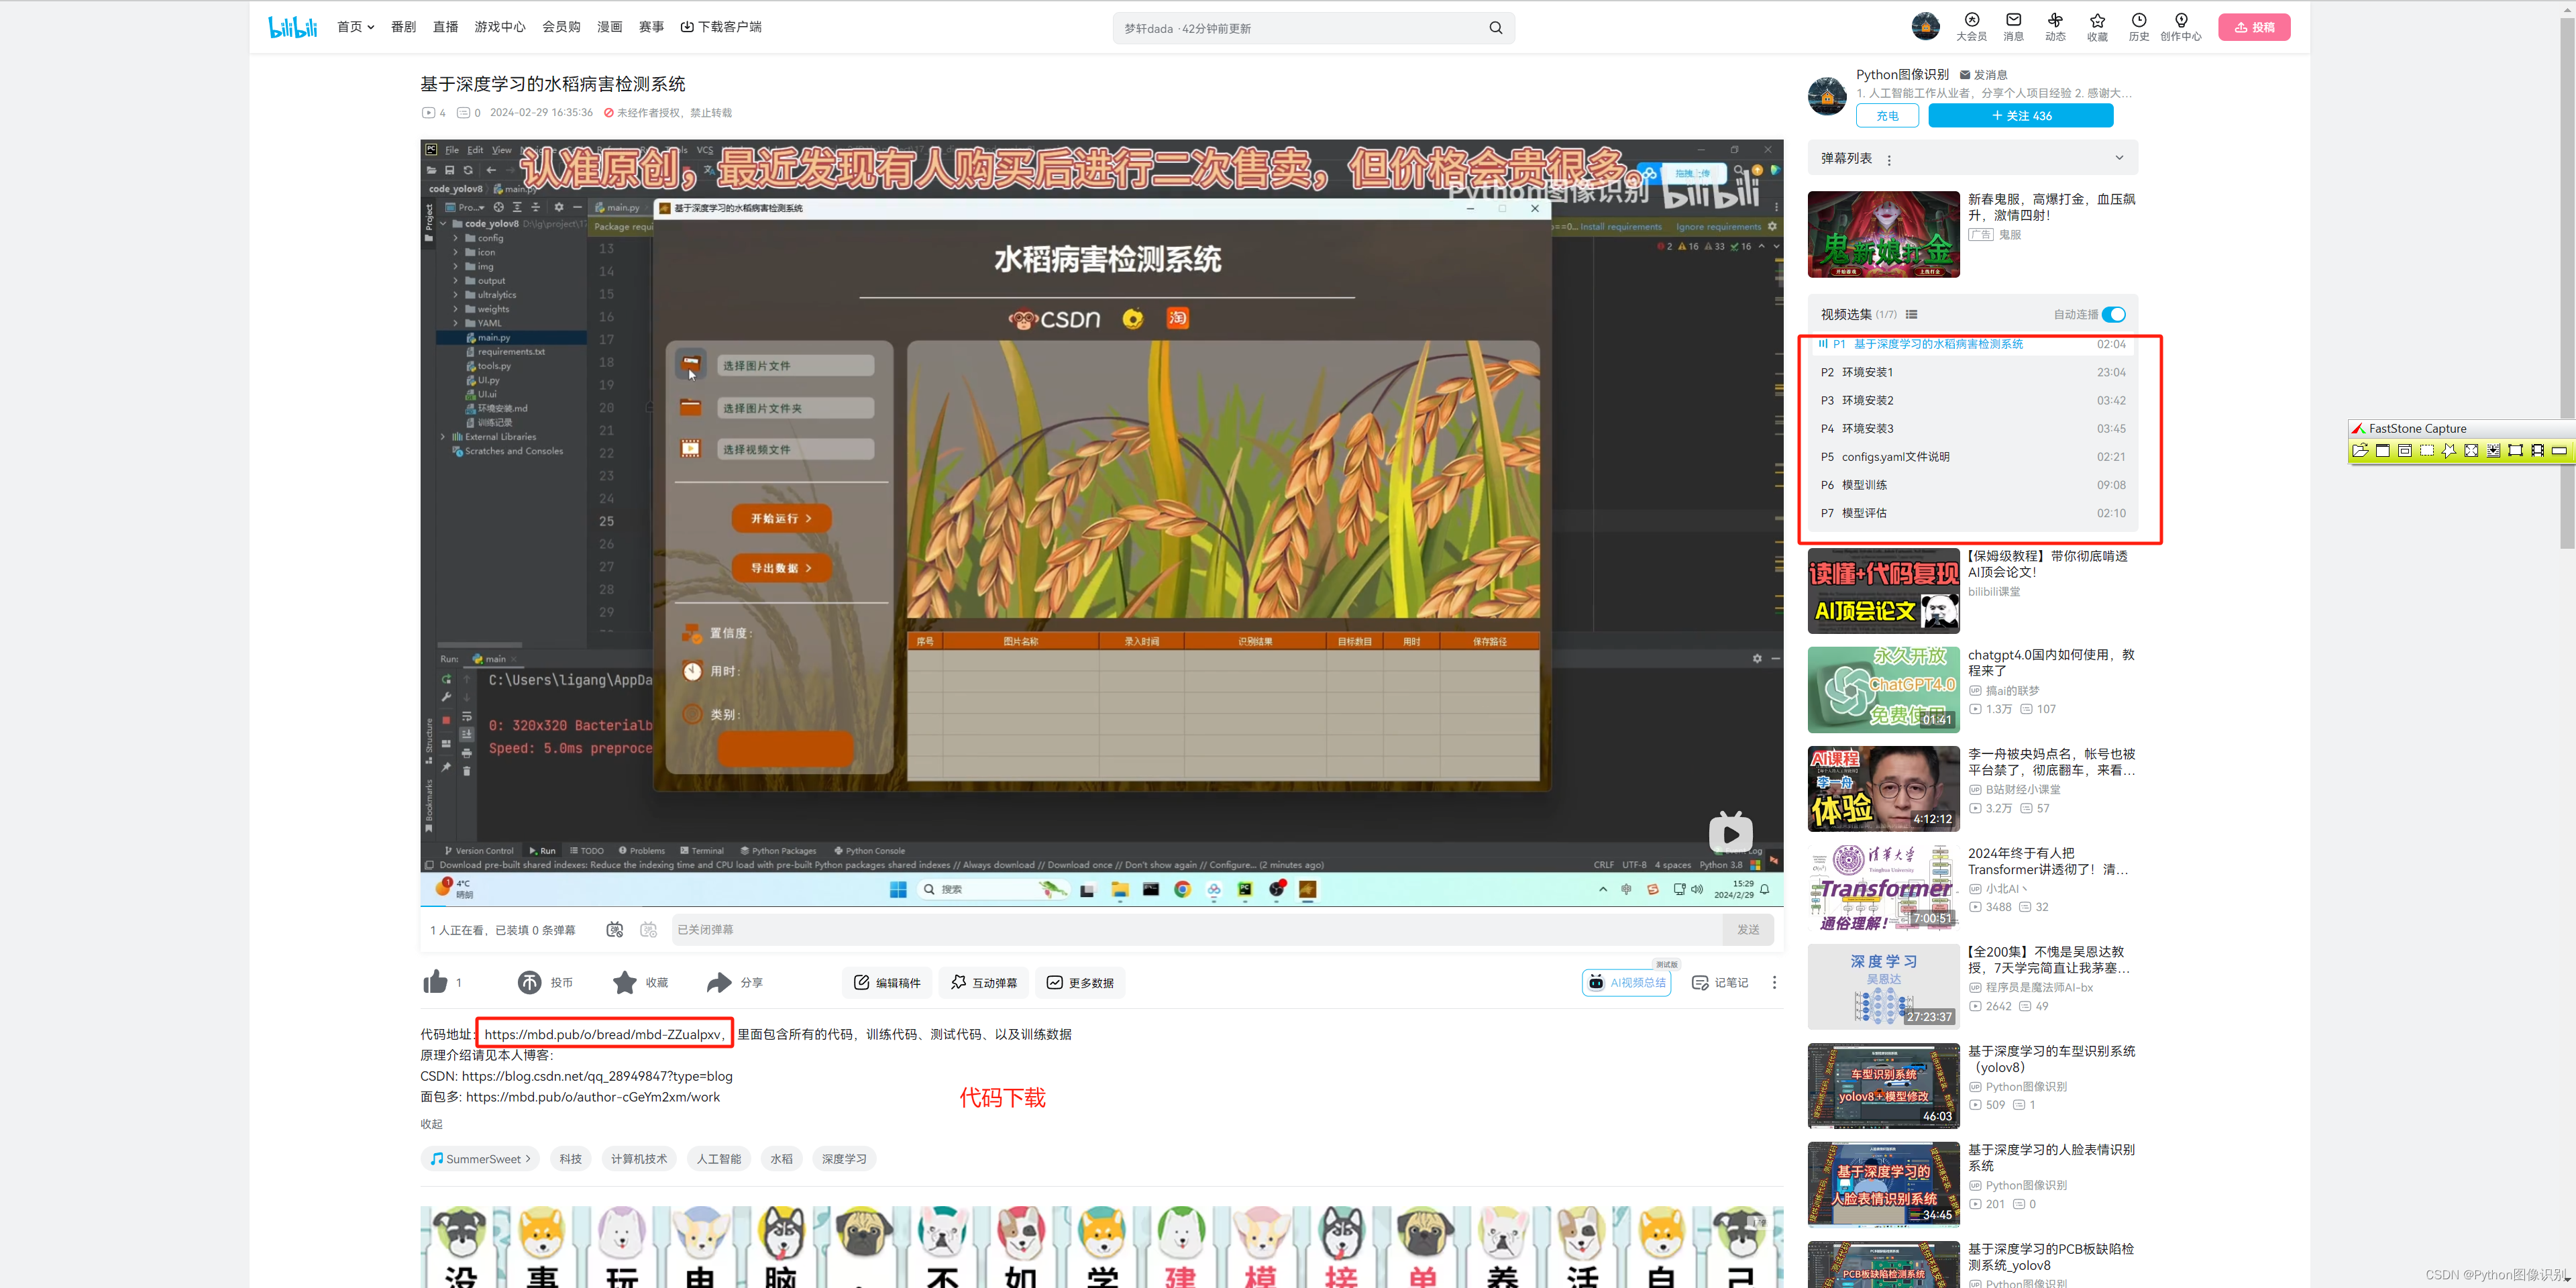Click FastStone's capture fixed region icon
Screen dimensions: 2576x1288
(2515, 451)
